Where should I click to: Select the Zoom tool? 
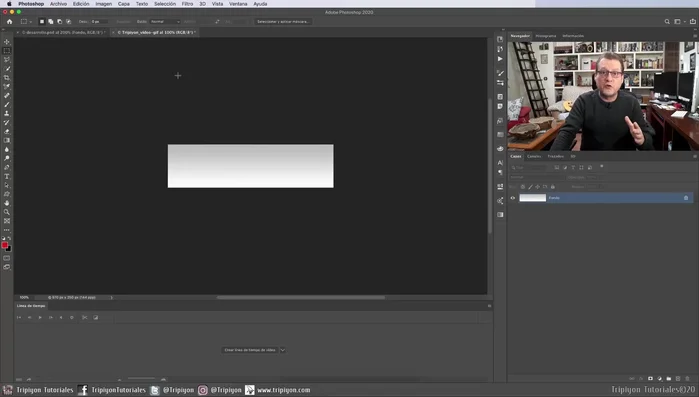point(7,212)
